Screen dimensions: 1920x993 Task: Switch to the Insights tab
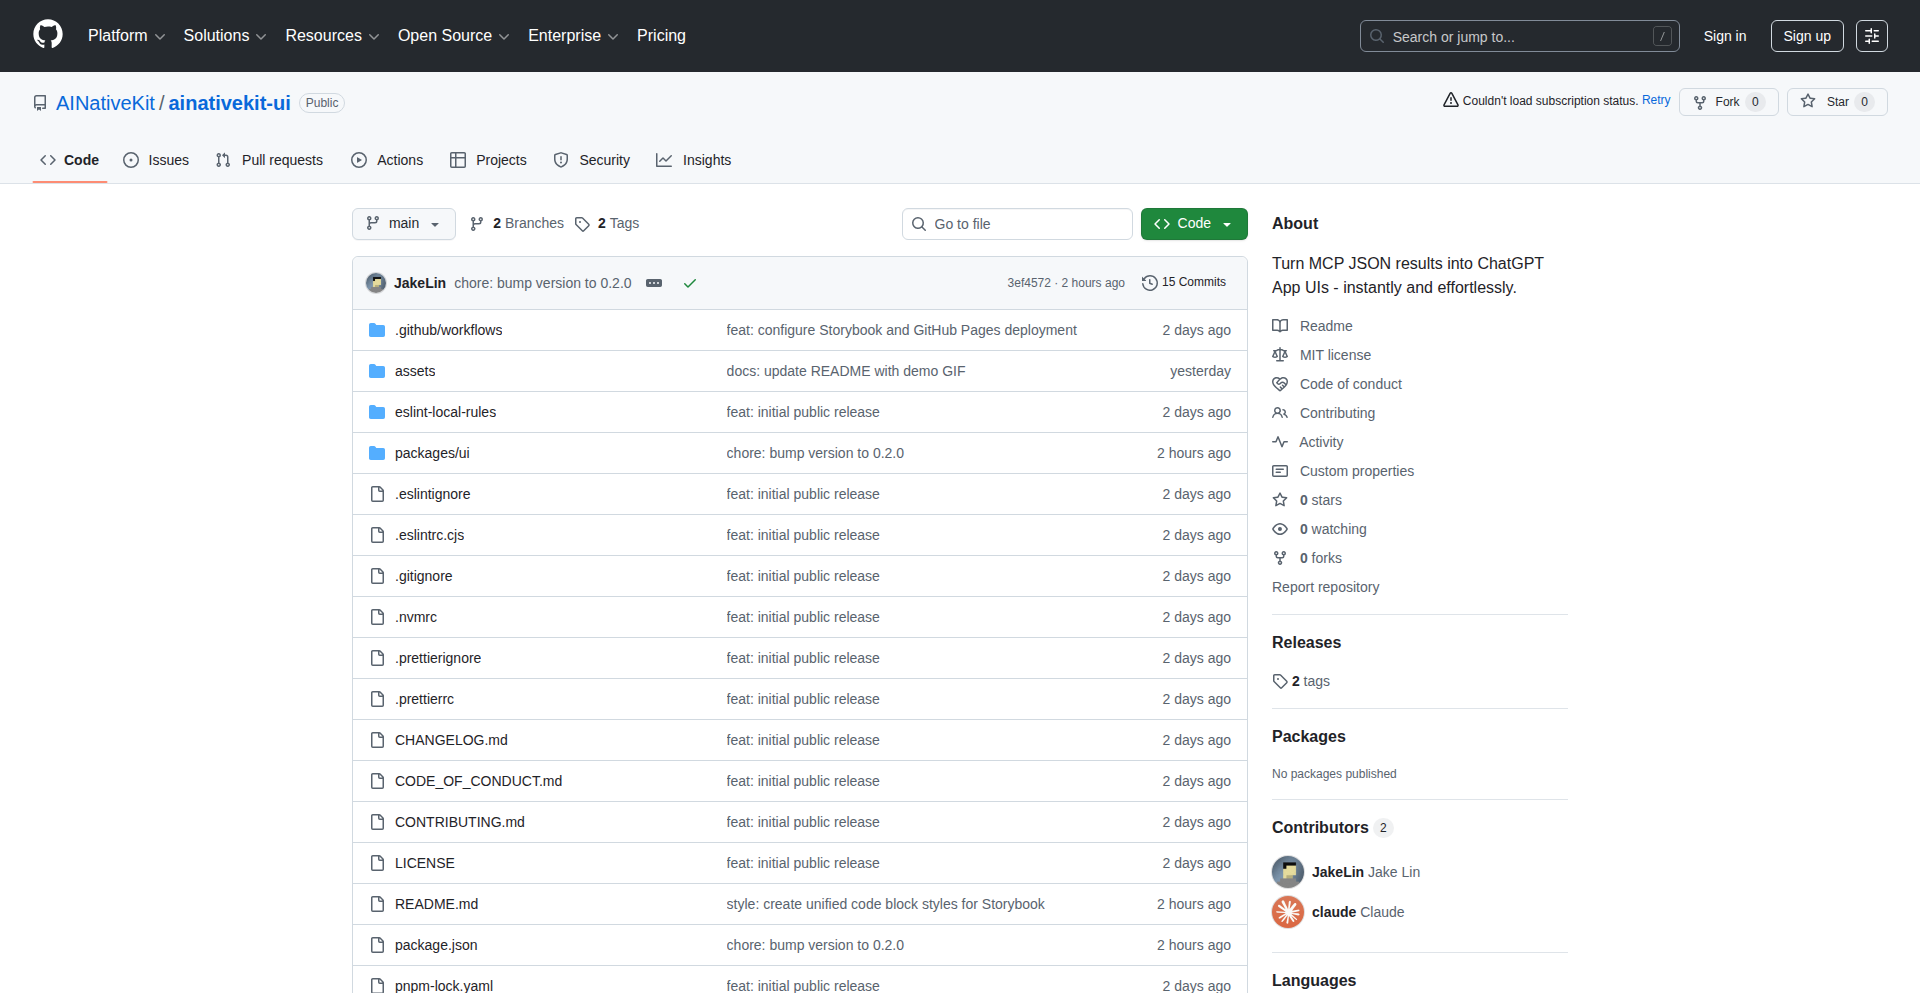click(x=694, y=160)
